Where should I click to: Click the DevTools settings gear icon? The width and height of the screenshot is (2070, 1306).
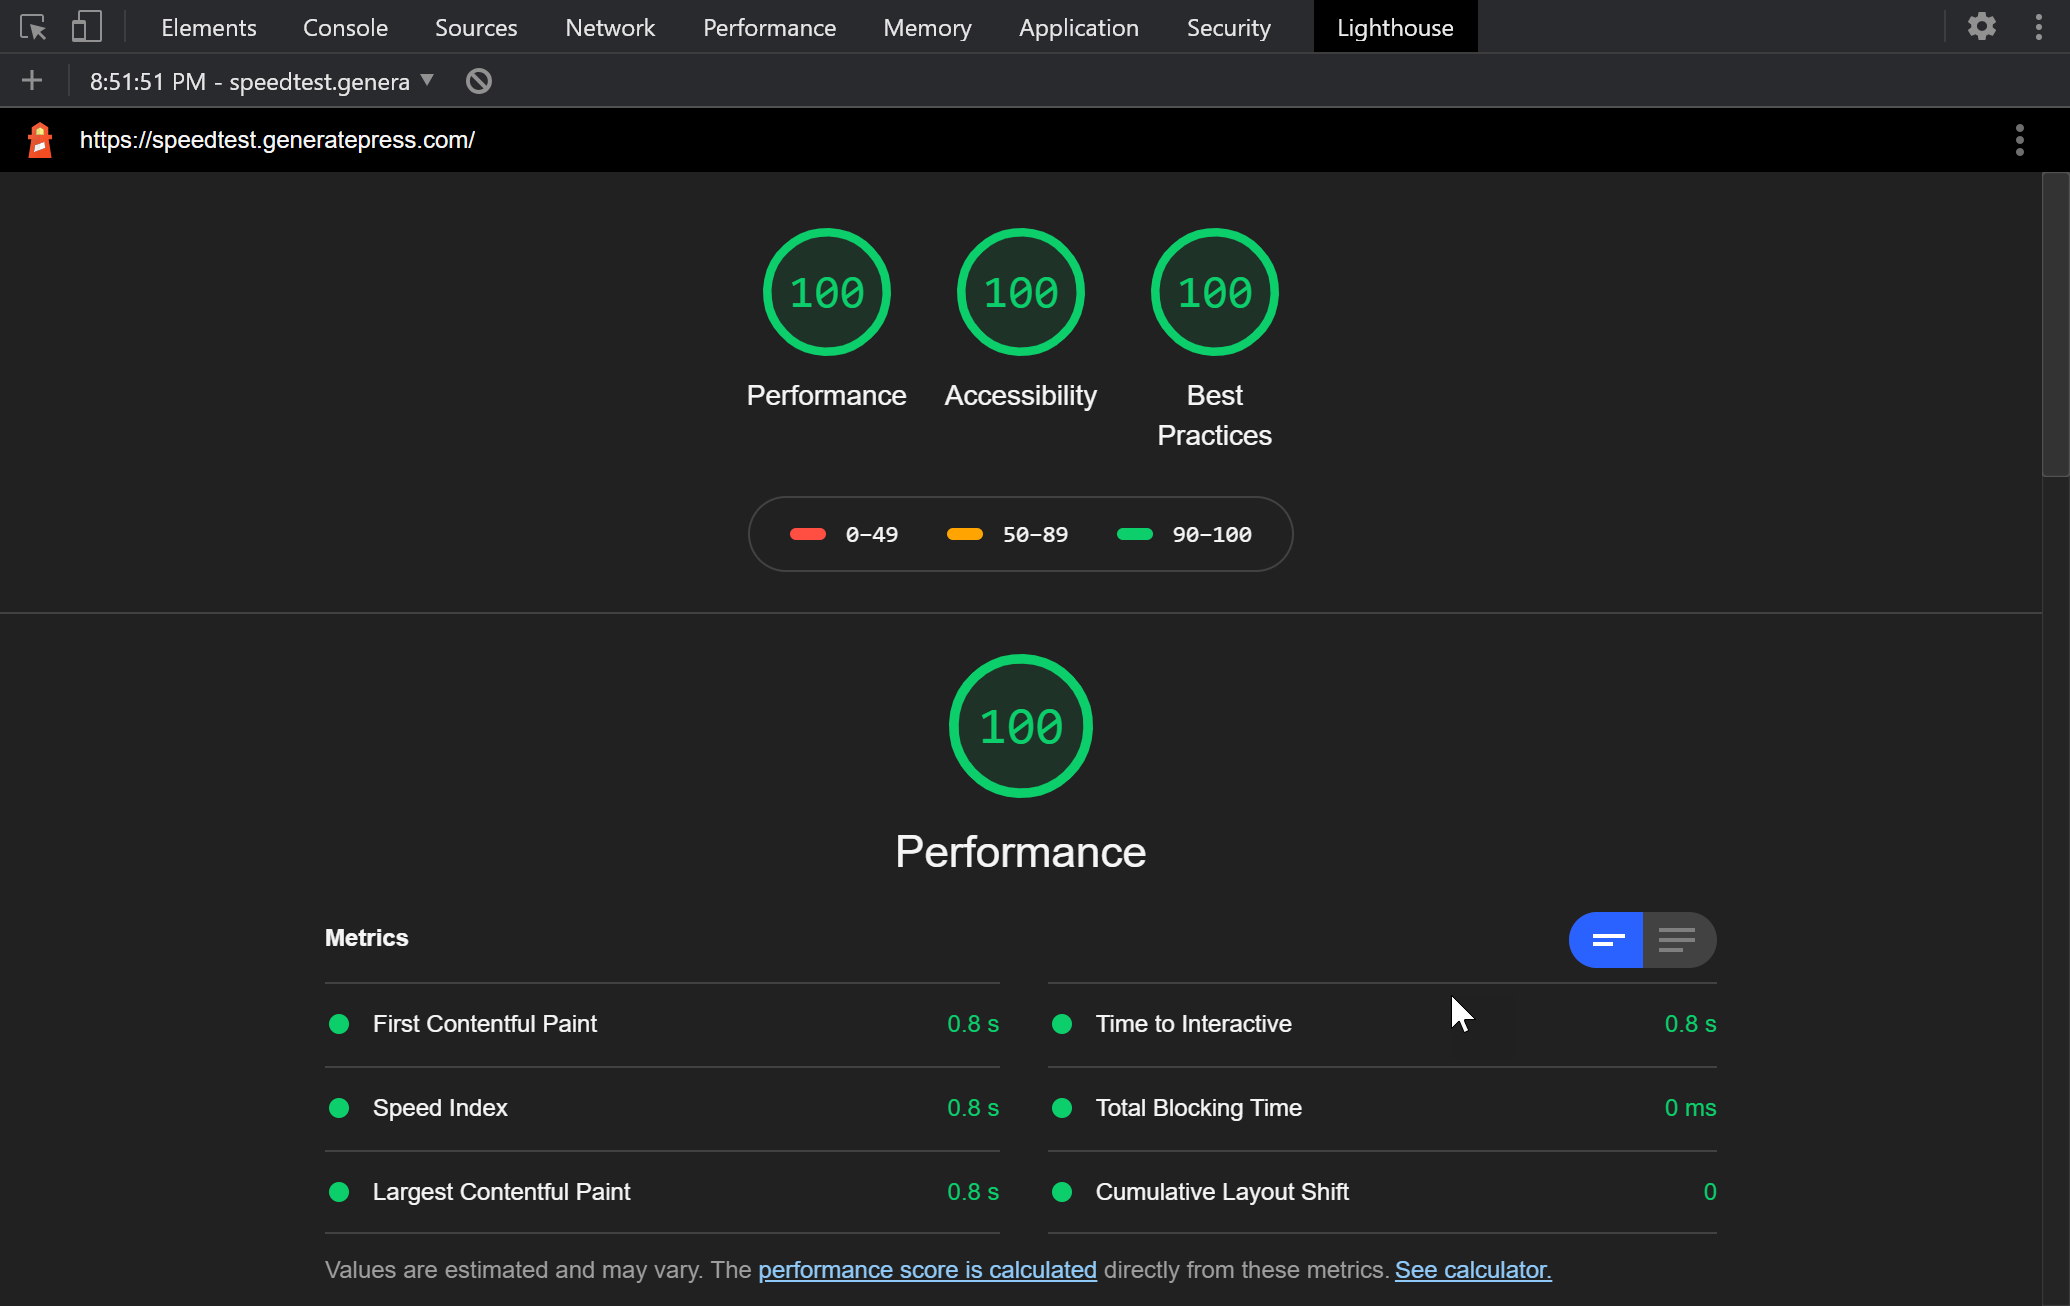1981,26
